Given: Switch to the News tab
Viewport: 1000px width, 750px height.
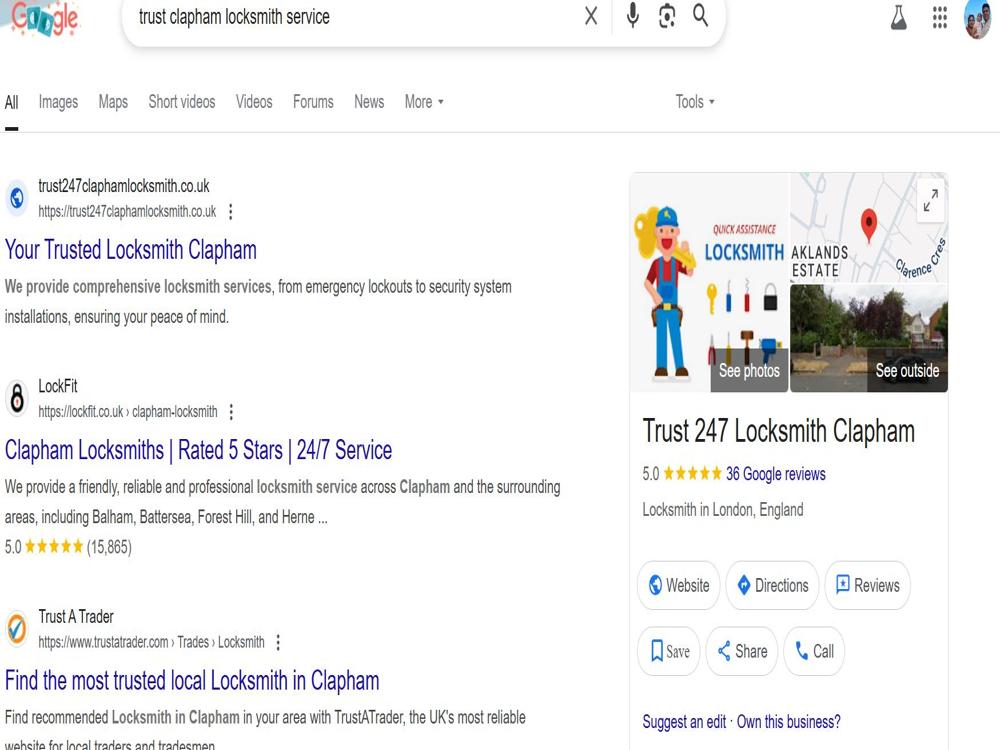Looking at the screenshot, I should [369, 102].
